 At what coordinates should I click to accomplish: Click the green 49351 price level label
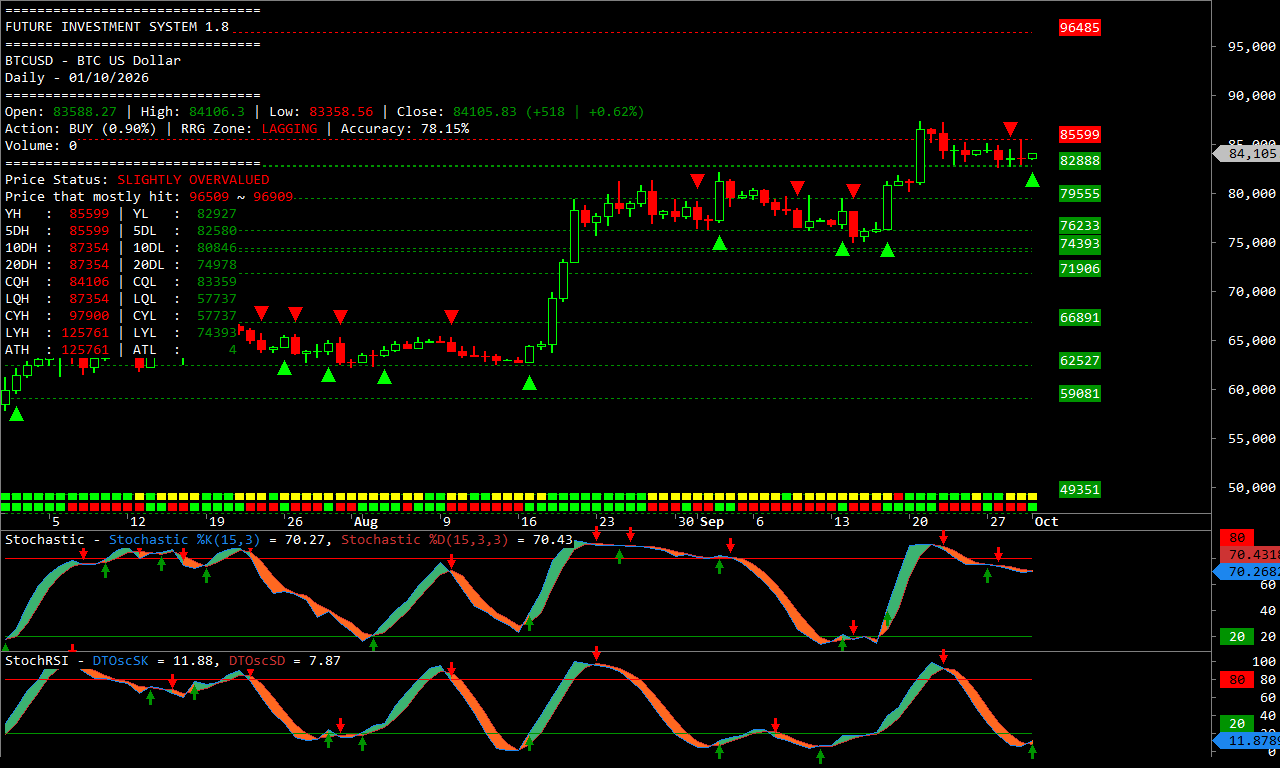1080,489
